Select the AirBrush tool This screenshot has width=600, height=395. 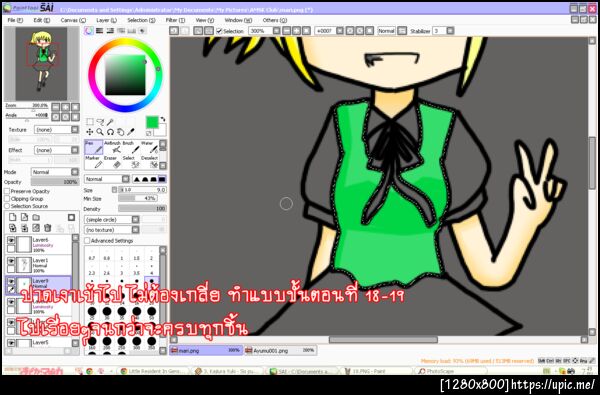coord(112,147)
